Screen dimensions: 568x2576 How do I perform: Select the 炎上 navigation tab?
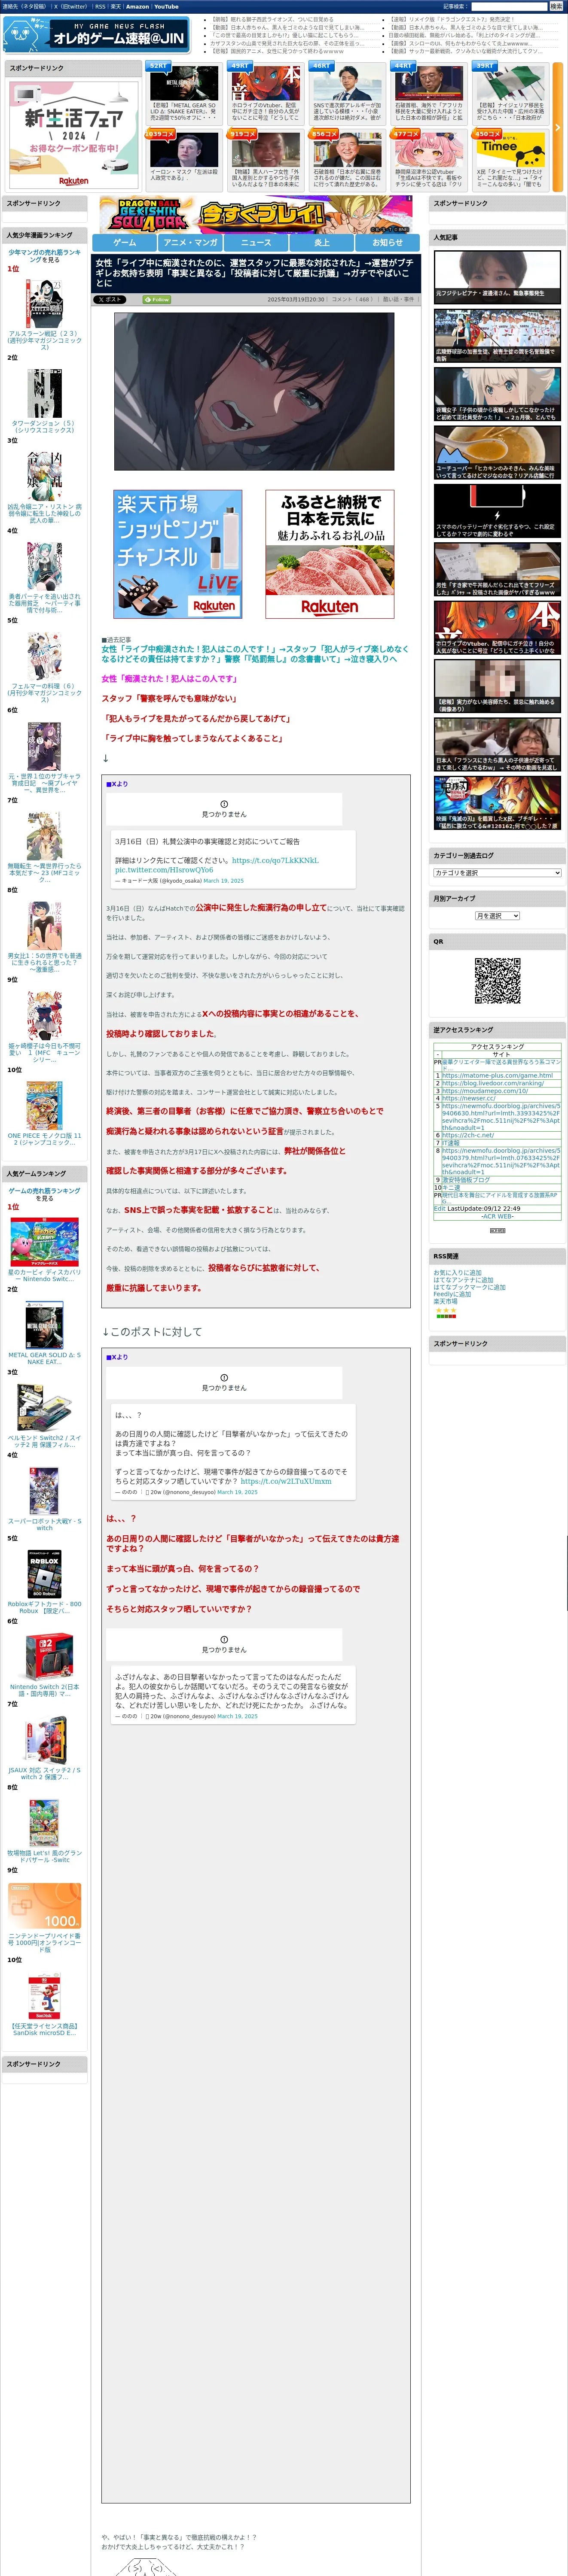point(322,242)
